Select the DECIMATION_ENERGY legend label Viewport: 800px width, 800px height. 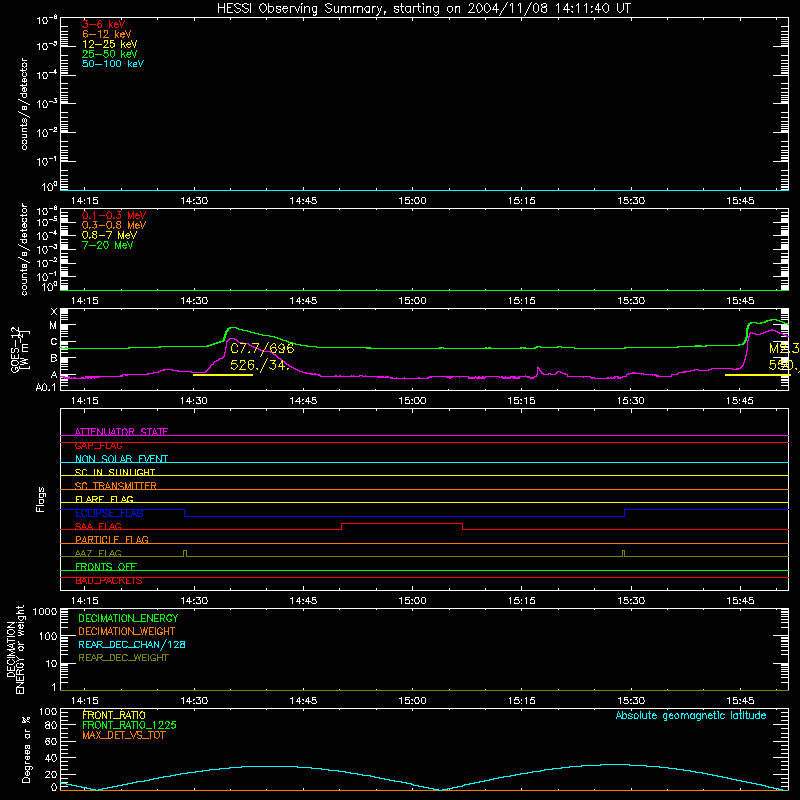click(128, 618)
